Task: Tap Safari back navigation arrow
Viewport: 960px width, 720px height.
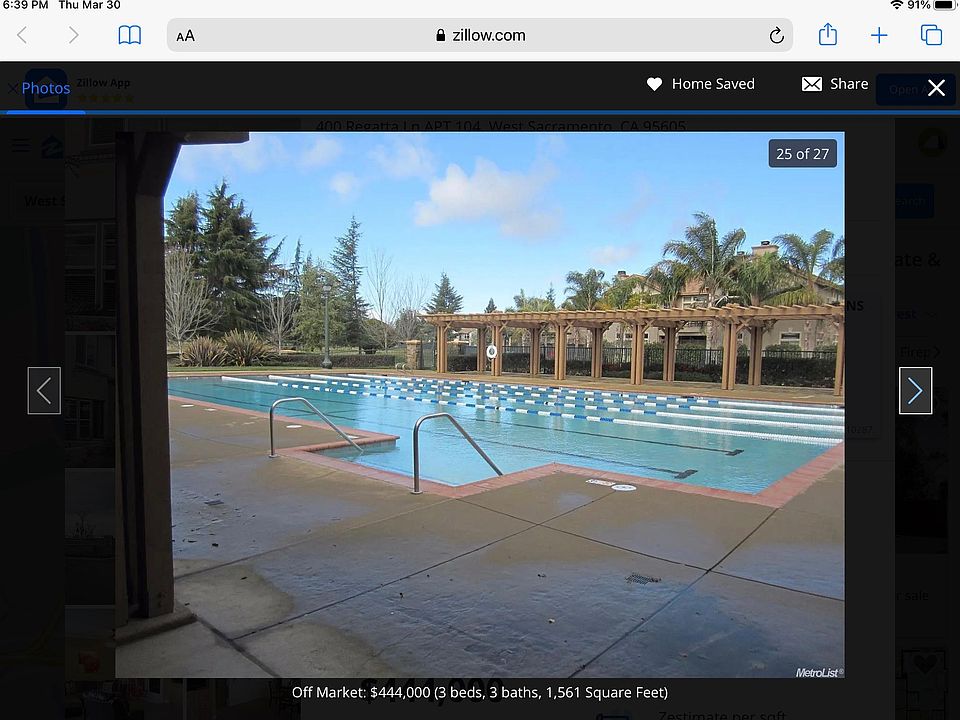Action: tap(22, 35)
